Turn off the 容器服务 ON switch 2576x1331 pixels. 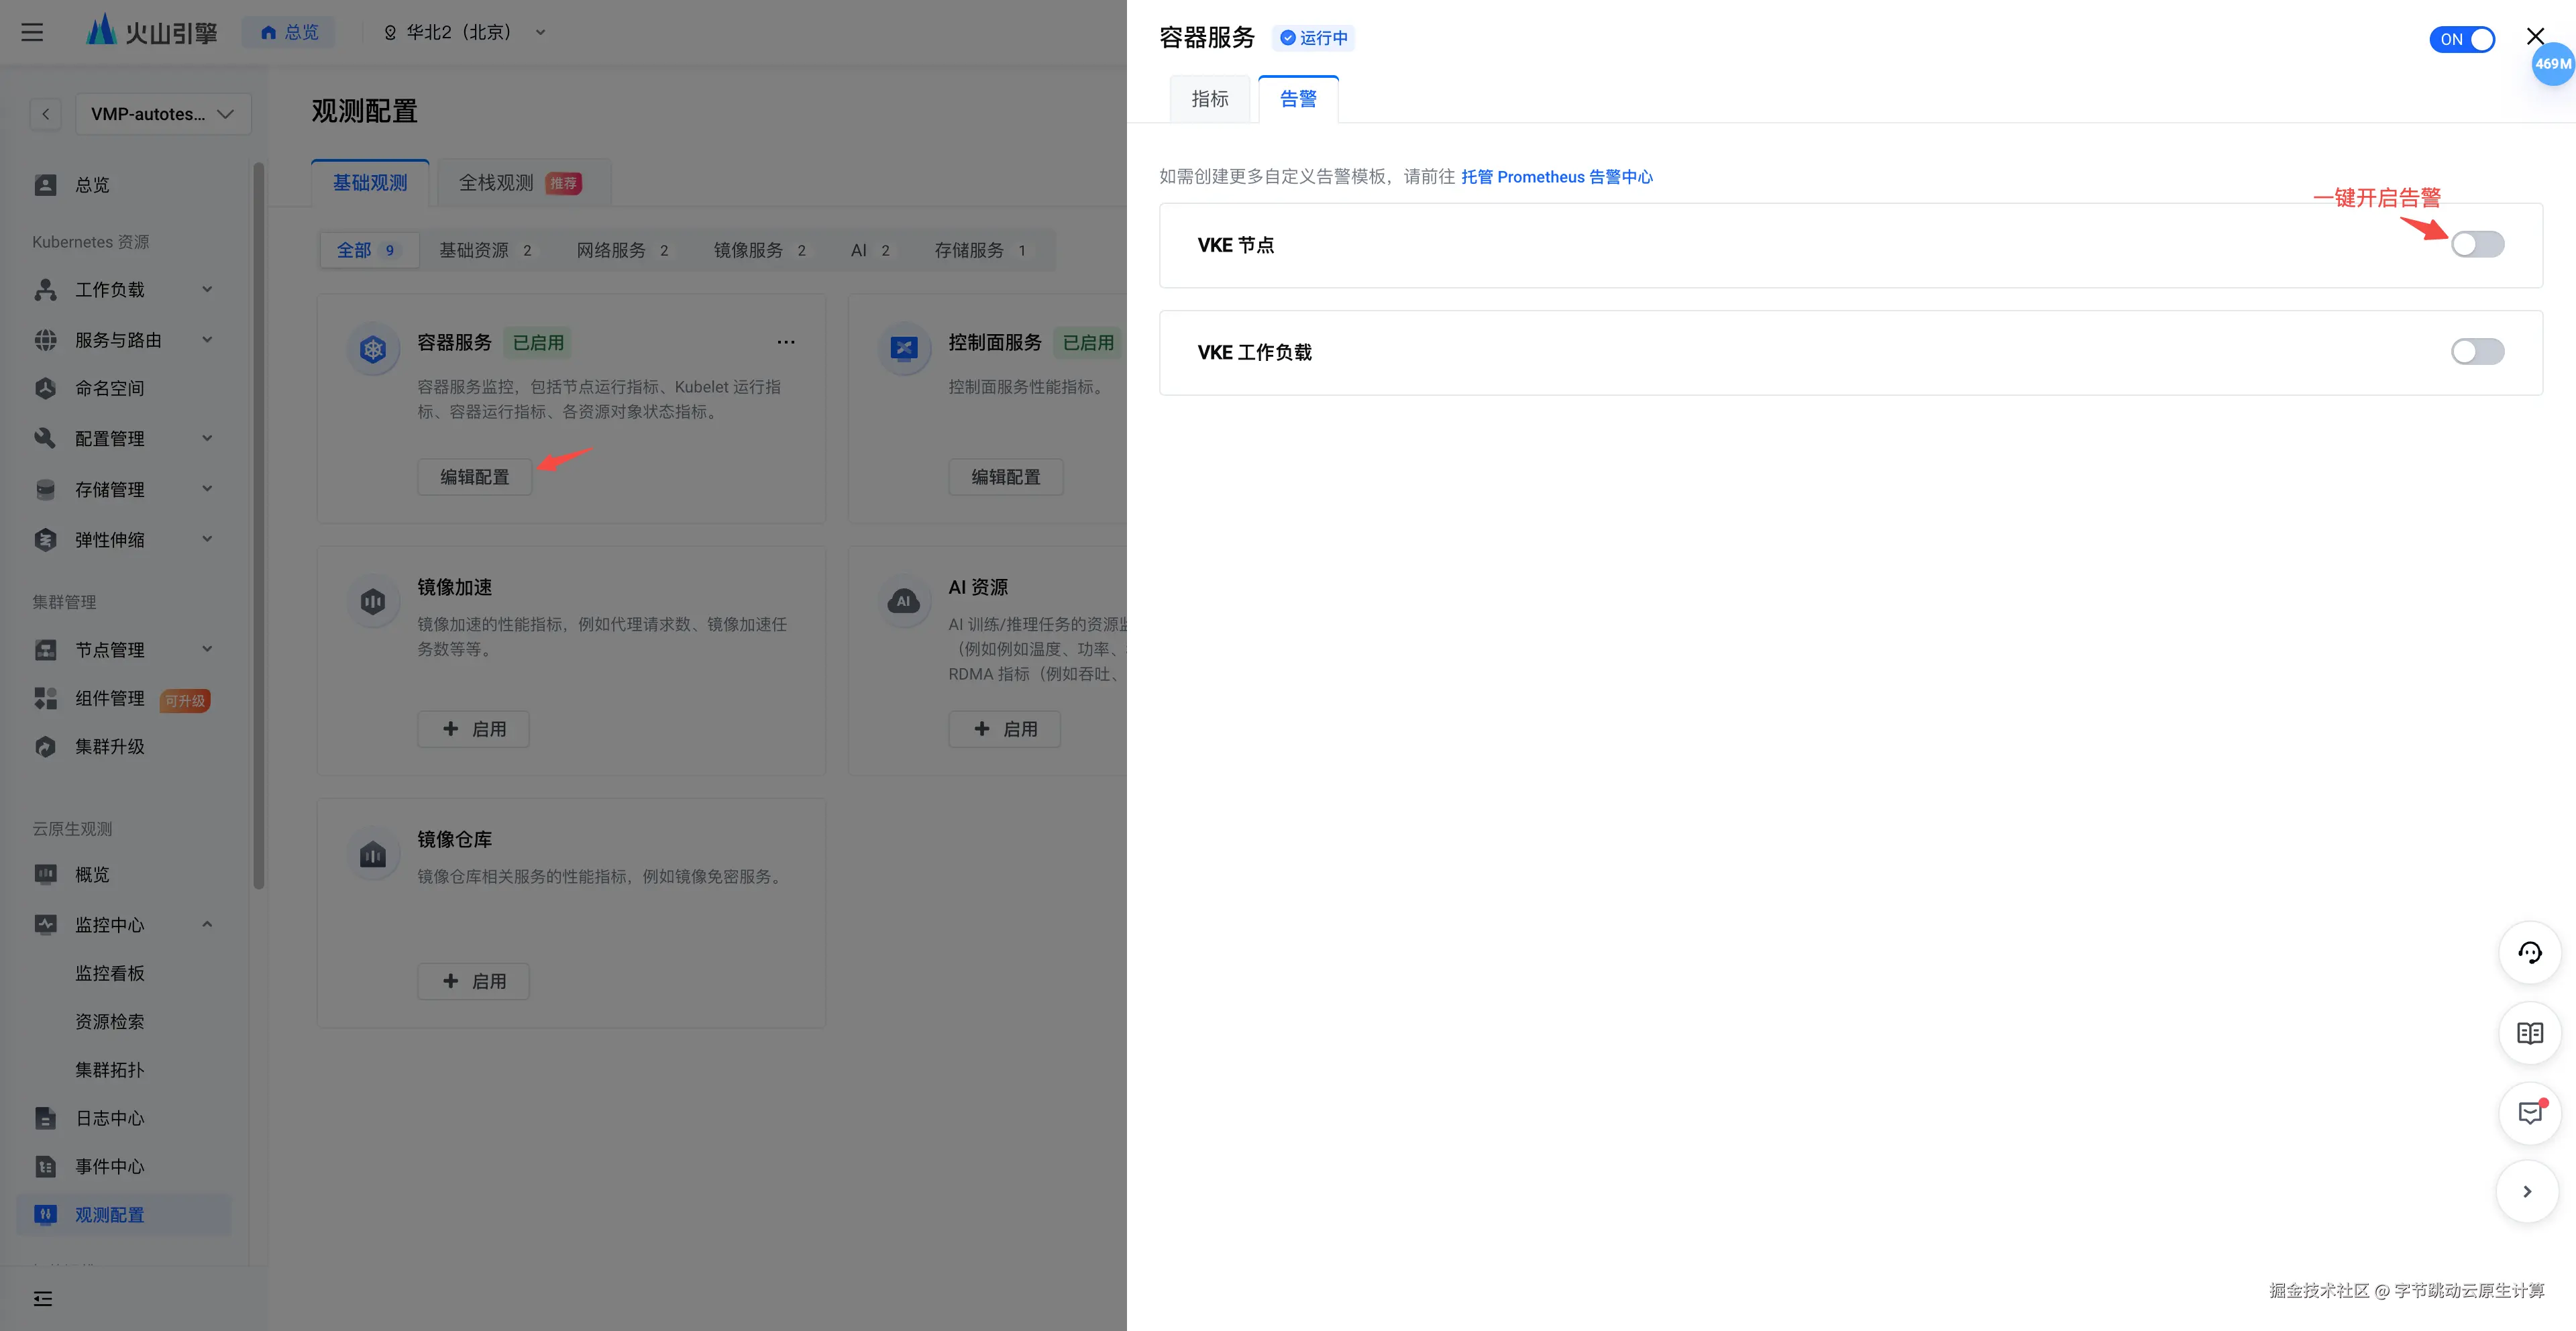[x=2461, y=39]
